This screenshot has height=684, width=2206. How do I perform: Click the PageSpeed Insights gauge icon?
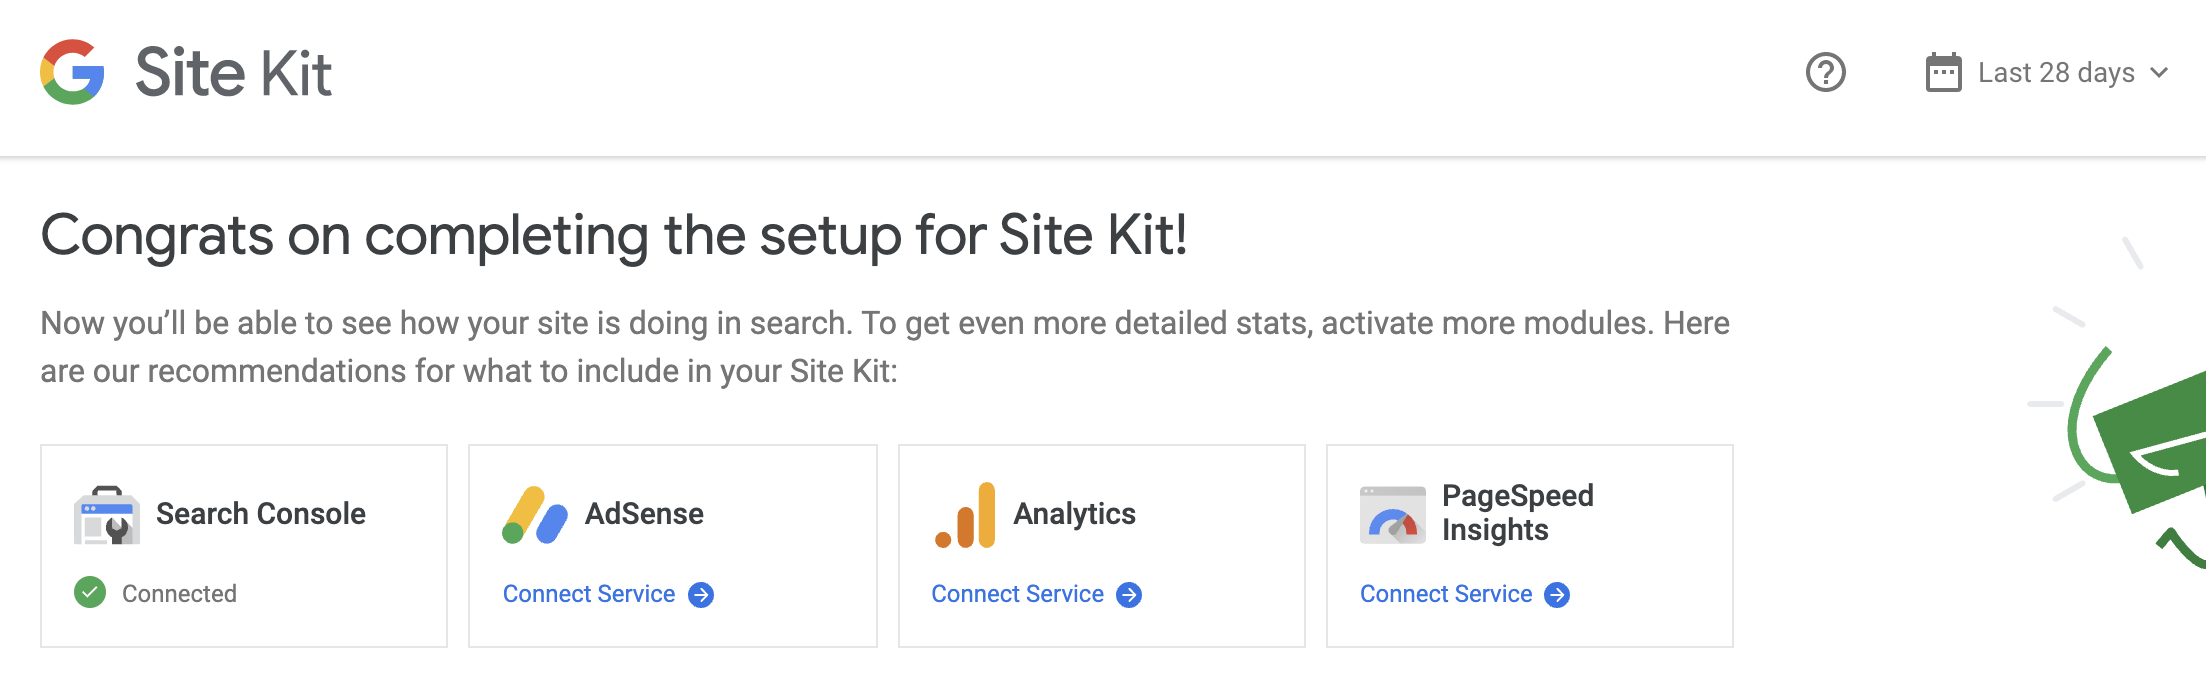click(x=1392, y=515)
